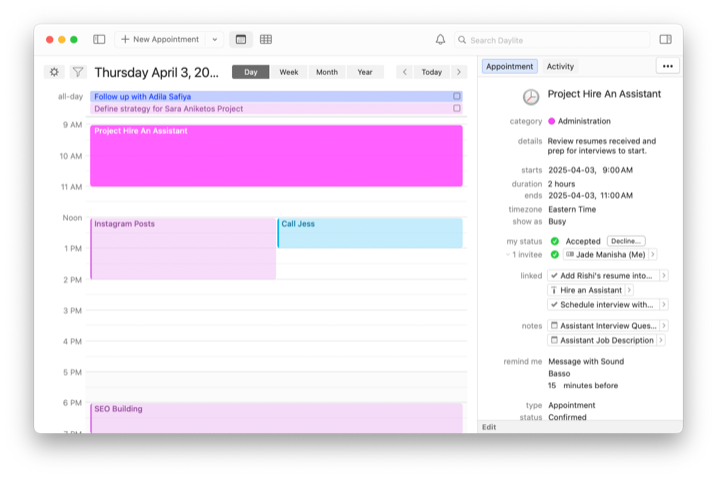Open the more options ellipsis menu
Screen dimensions: 717x479
coord(668,66)
